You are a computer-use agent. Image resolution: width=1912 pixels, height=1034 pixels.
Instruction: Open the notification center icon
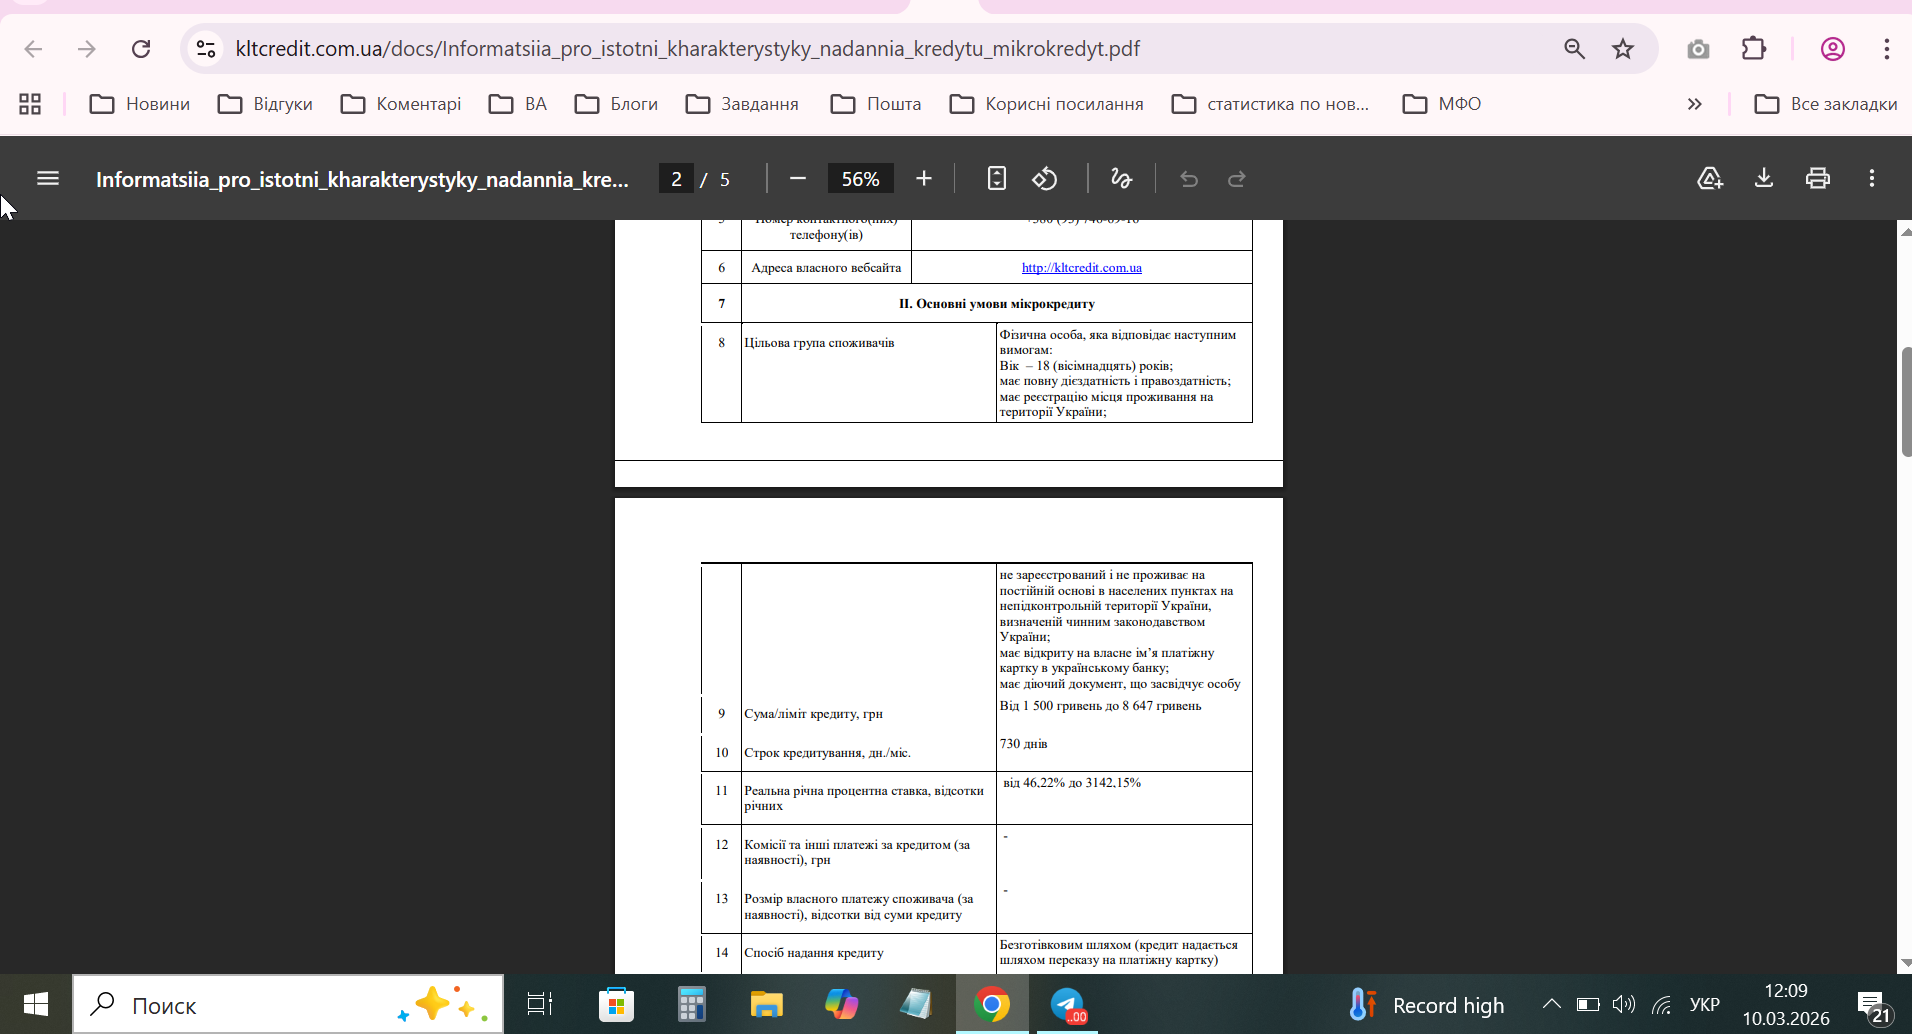[1874, 1006]
